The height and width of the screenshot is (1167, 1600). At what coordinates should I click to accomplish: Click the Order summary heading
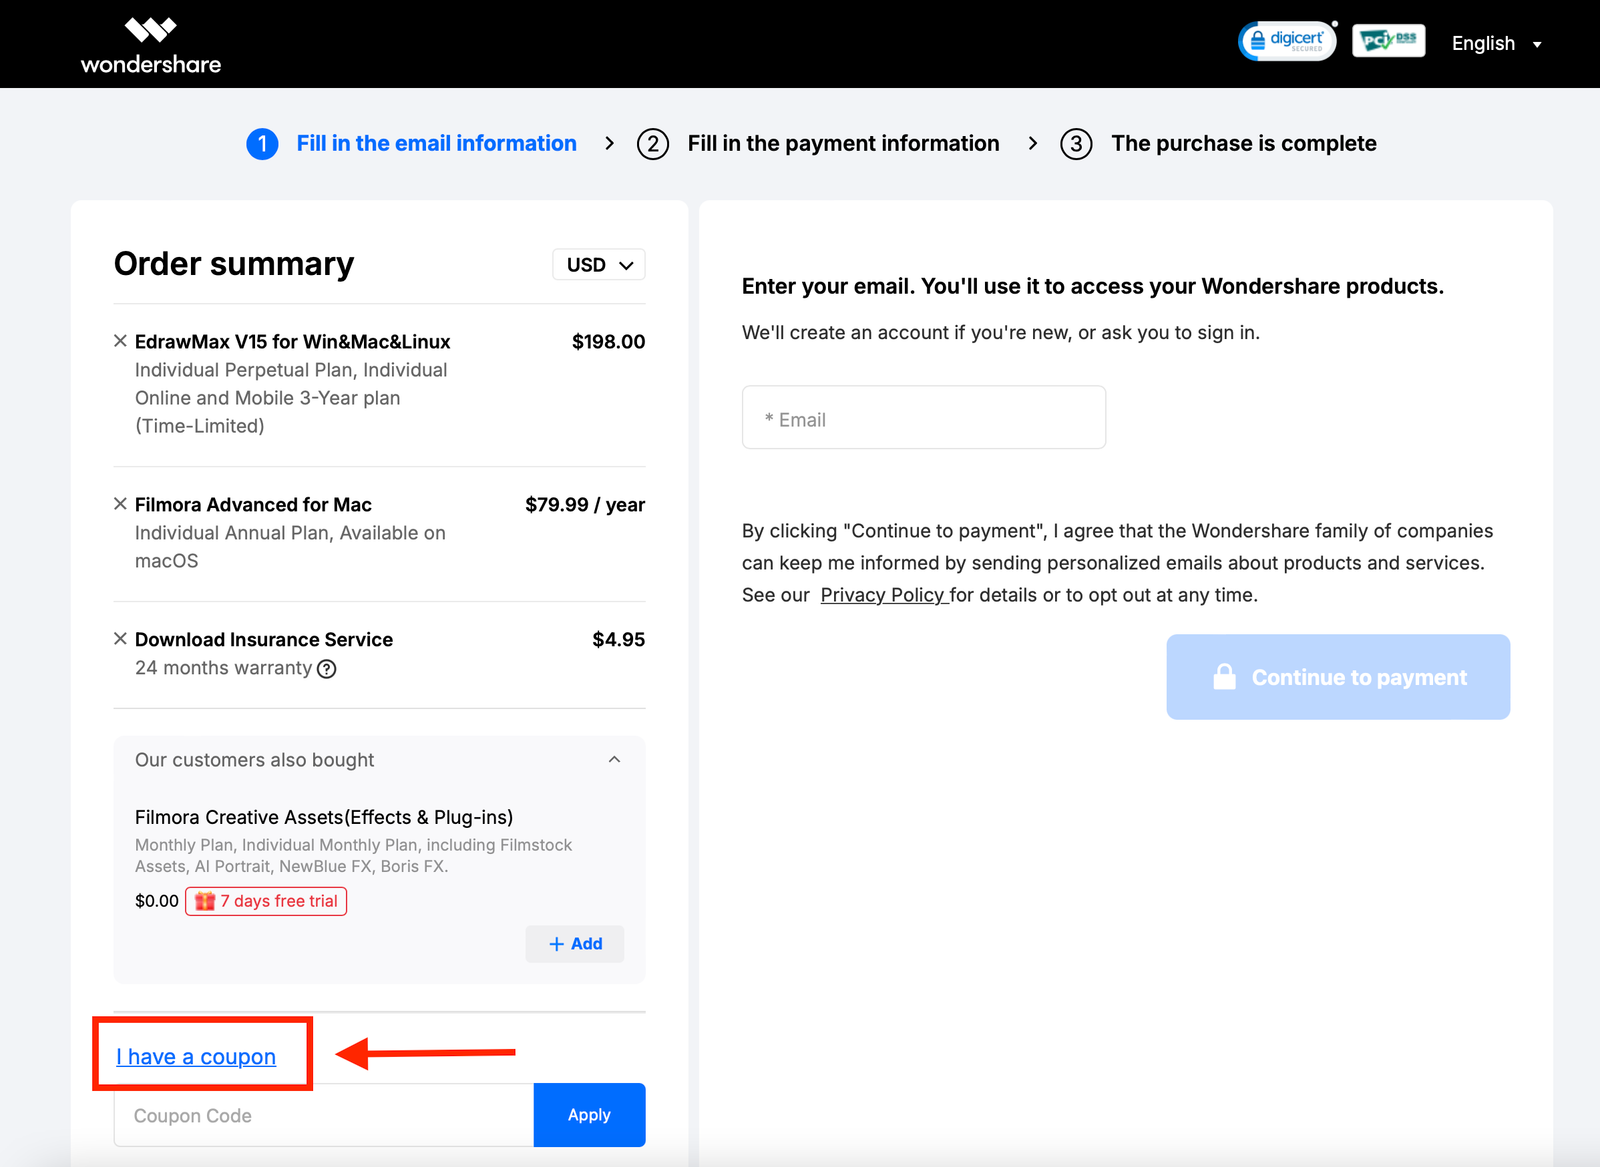[x=234, y=264]
